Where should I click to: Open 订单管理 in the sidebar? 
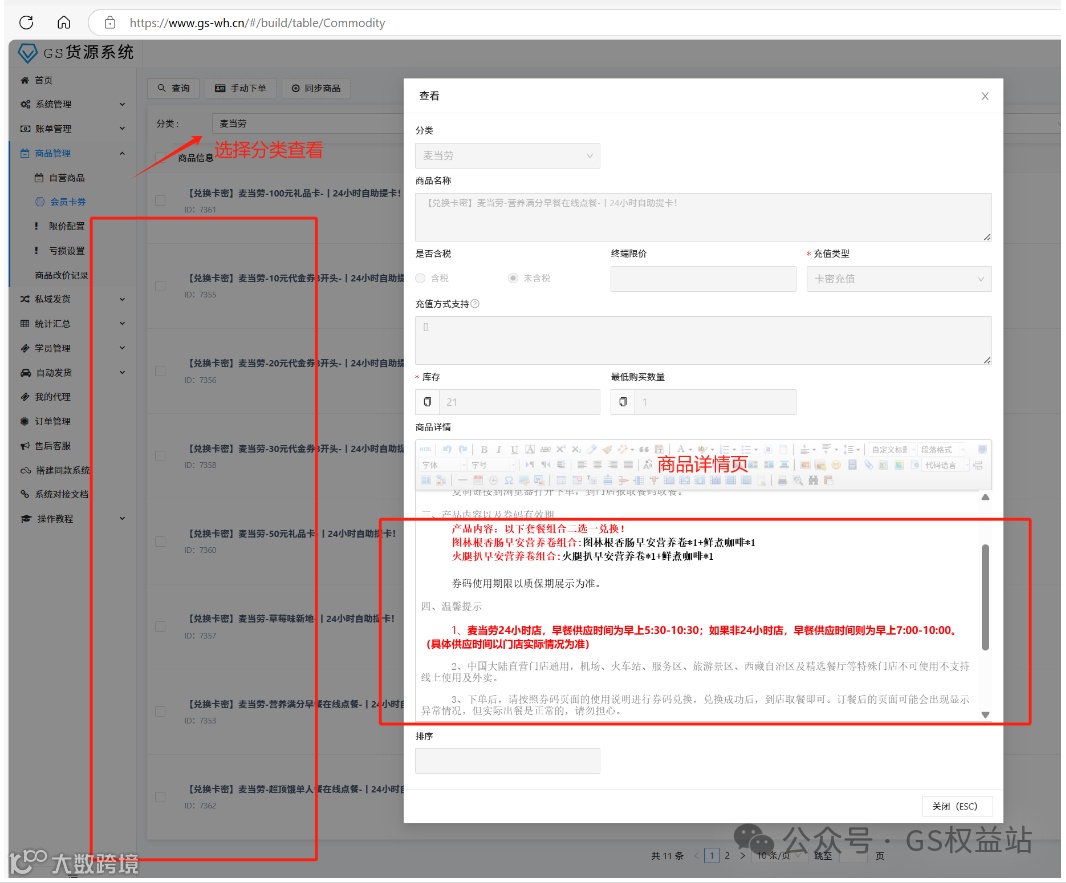(x=52, y=421)
